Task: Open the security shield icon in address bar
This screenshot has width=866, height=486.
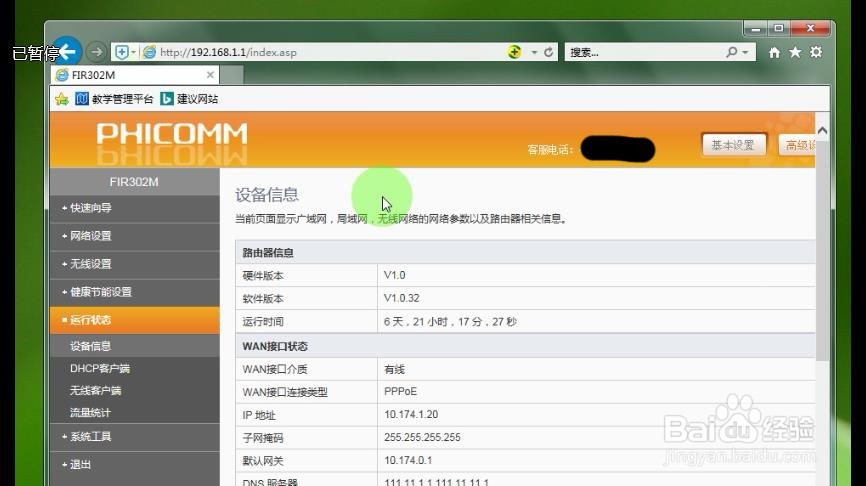Action: [122, 52]
